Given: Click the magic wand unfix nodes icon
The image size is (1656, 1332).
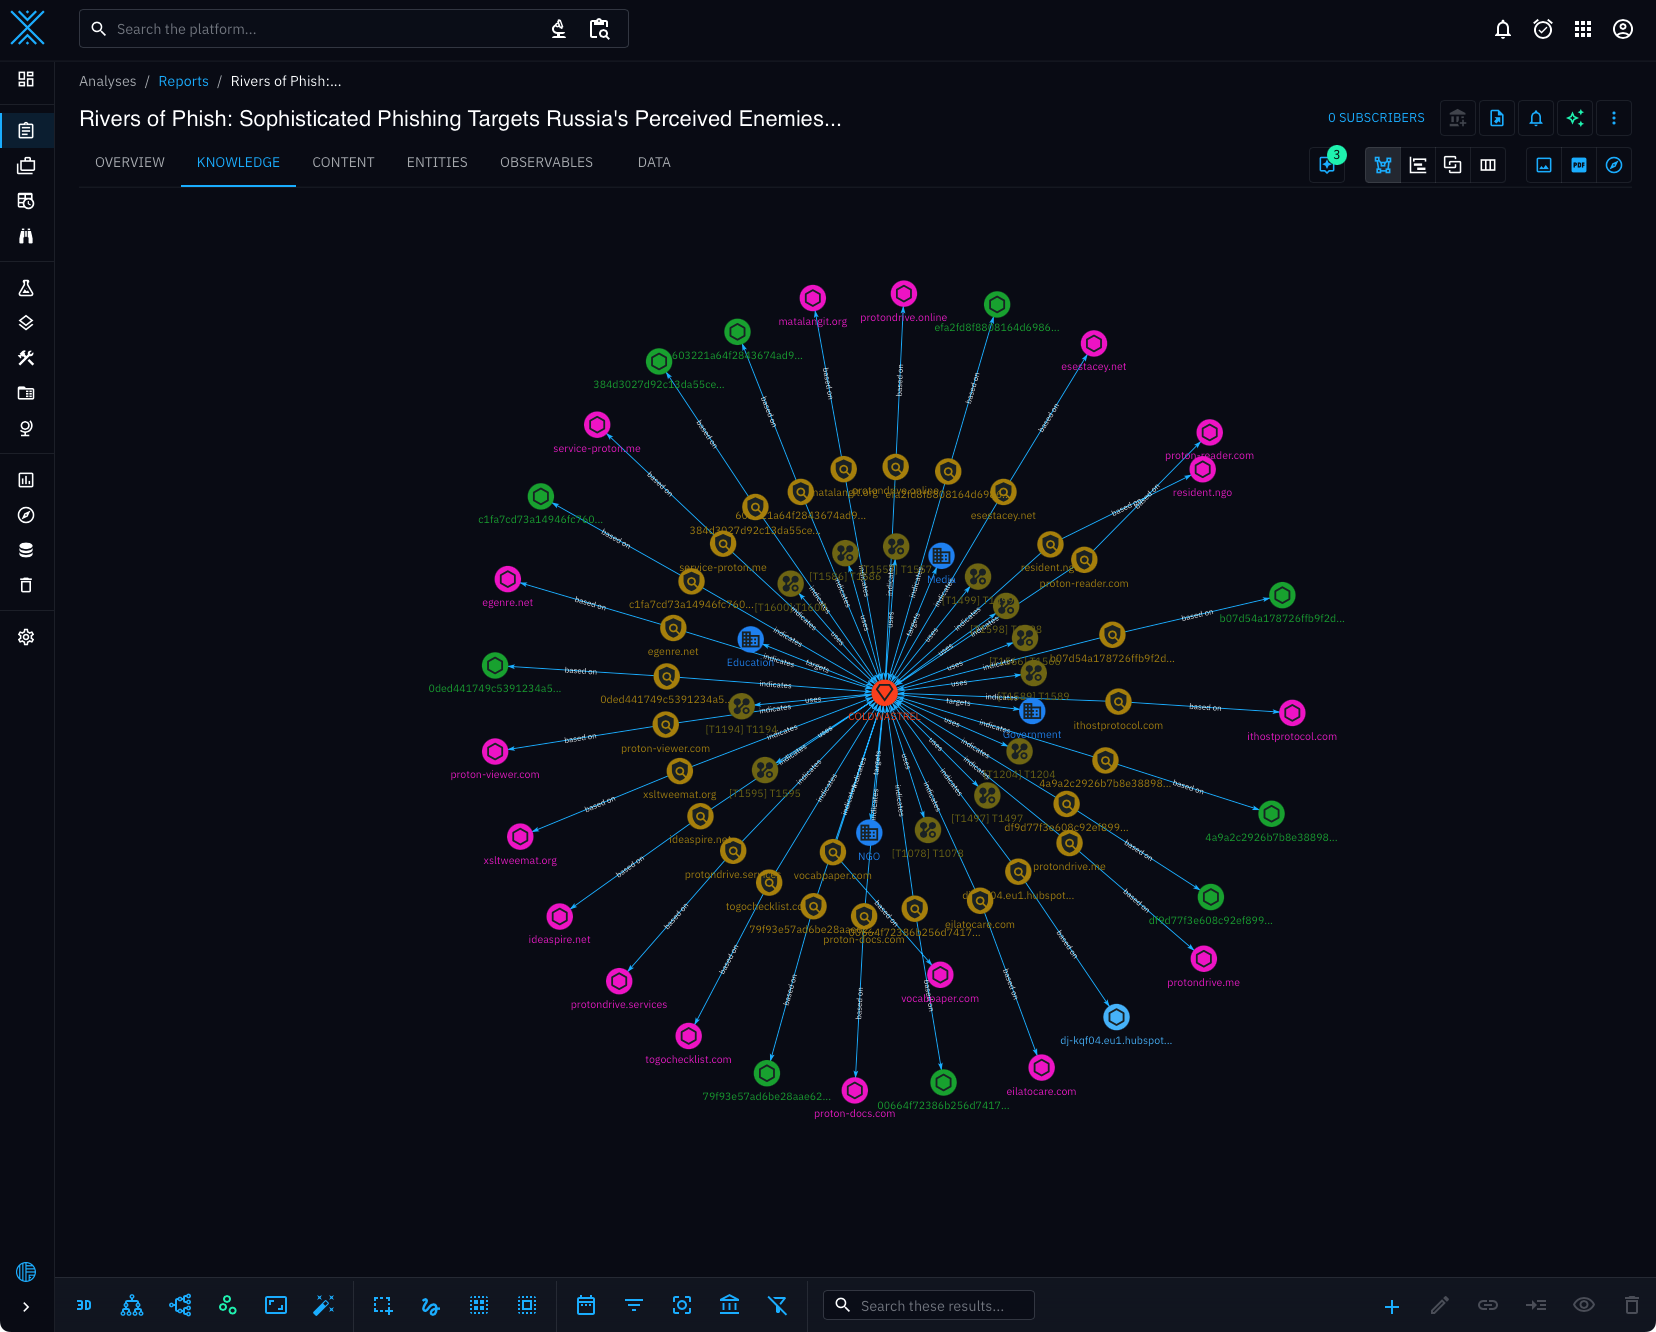Looking at the screenshot, I should pyautogui.click(x=324, y=1305).
